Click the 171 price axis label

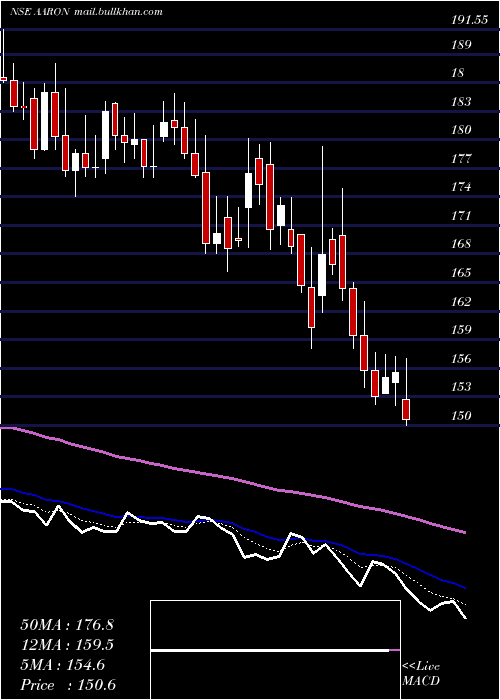click(x=461, y=216)
